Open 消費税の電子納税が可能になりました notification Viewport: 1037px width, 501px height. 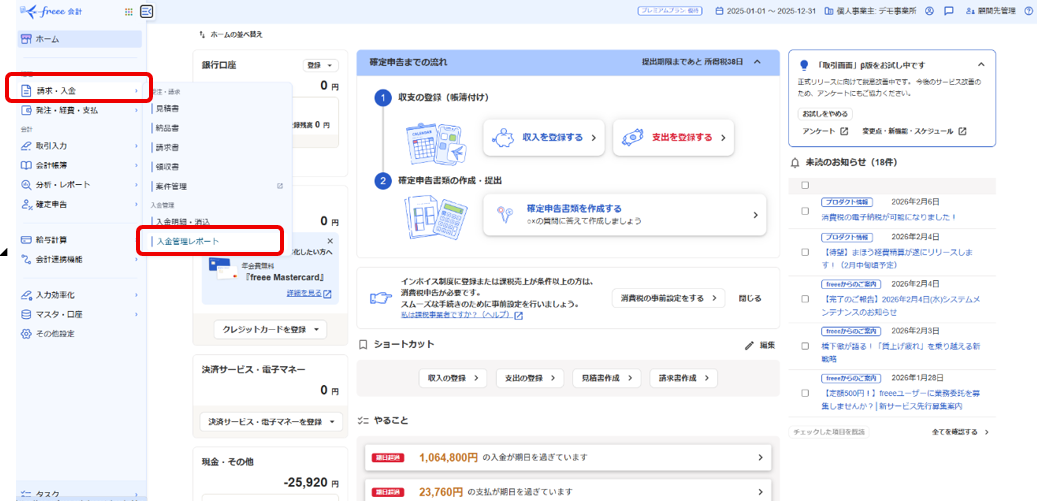click(x=888, y=217)
